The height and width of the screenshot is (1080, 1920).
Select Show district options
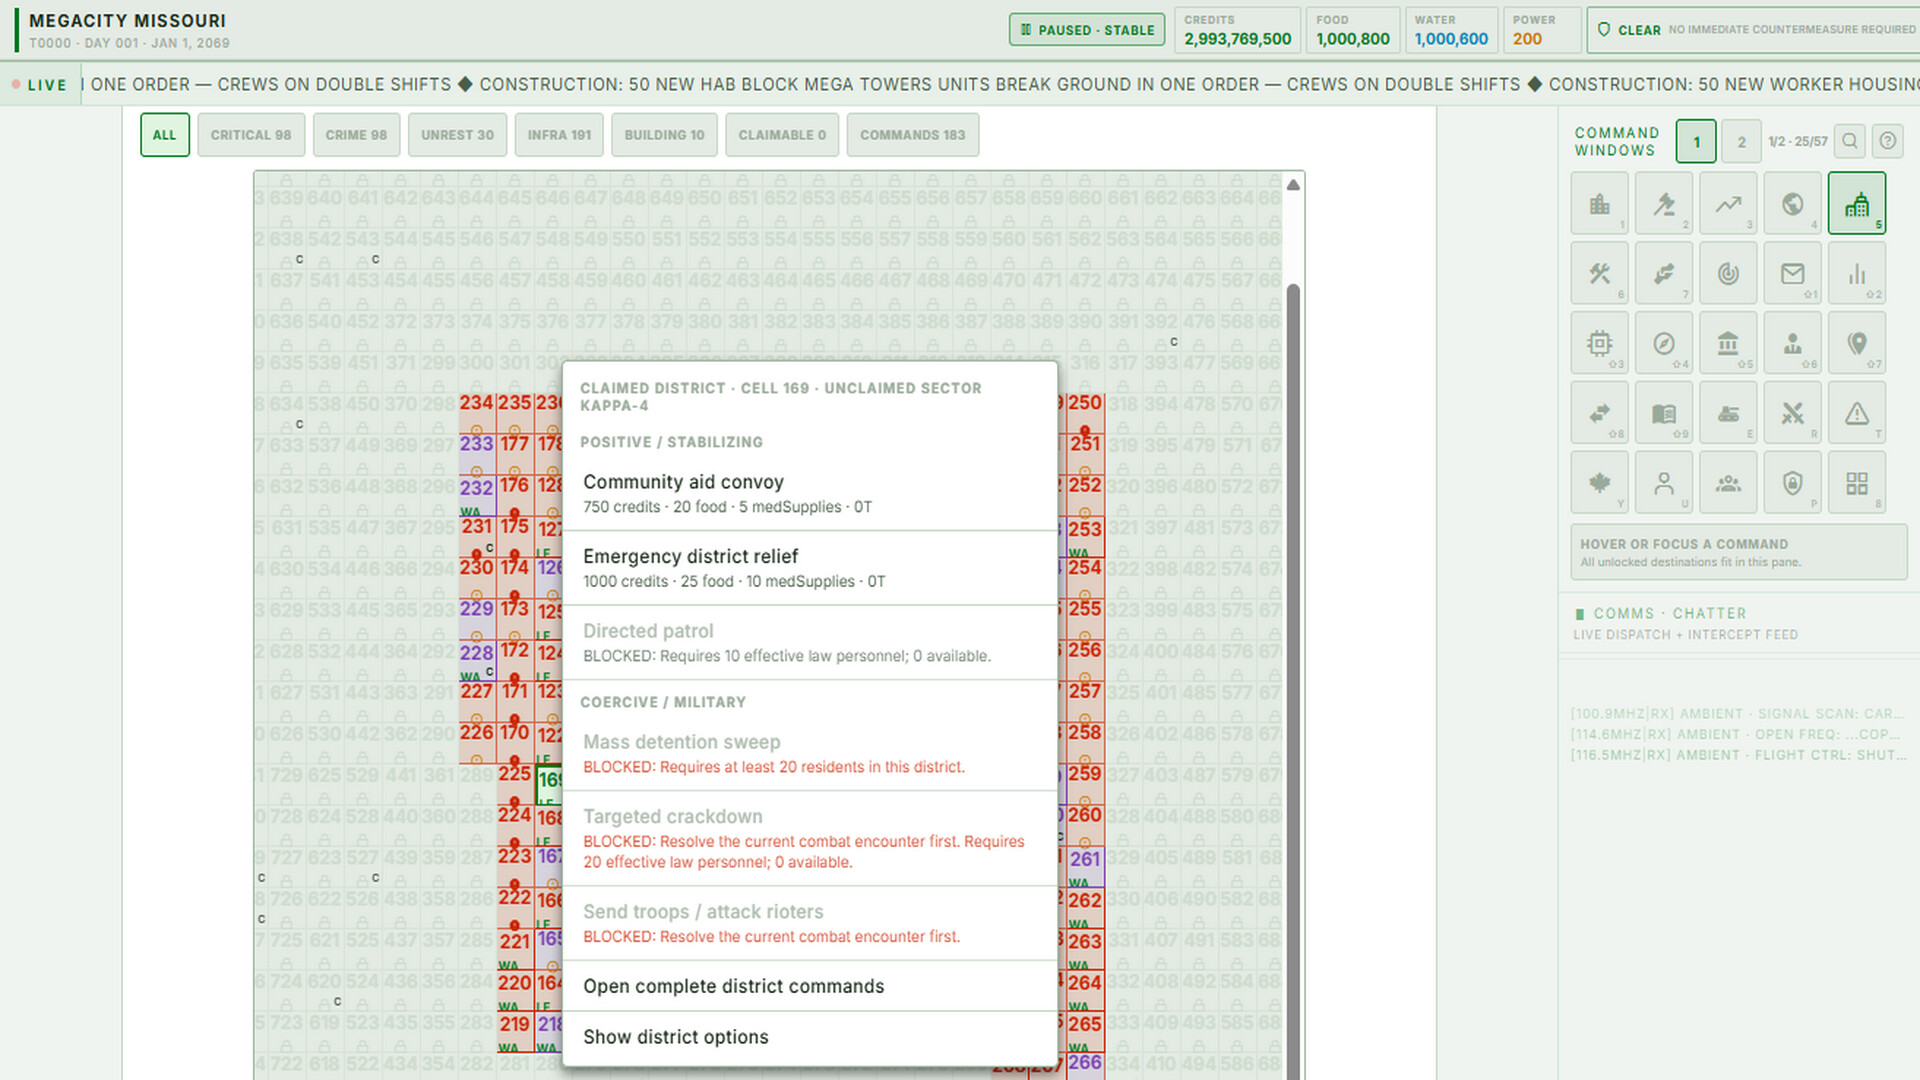[x=810, y=1037]
